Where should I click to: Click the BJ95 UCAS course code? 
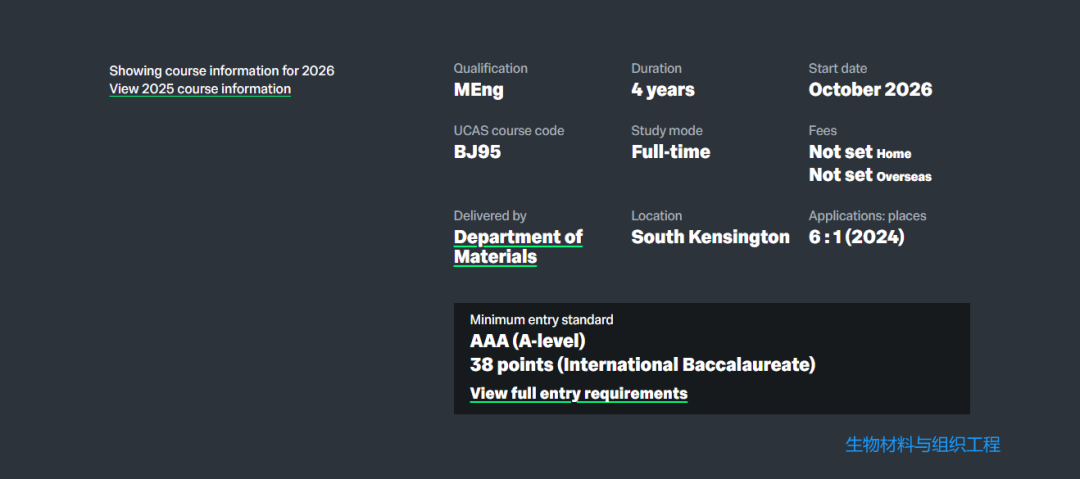point(477,152)
